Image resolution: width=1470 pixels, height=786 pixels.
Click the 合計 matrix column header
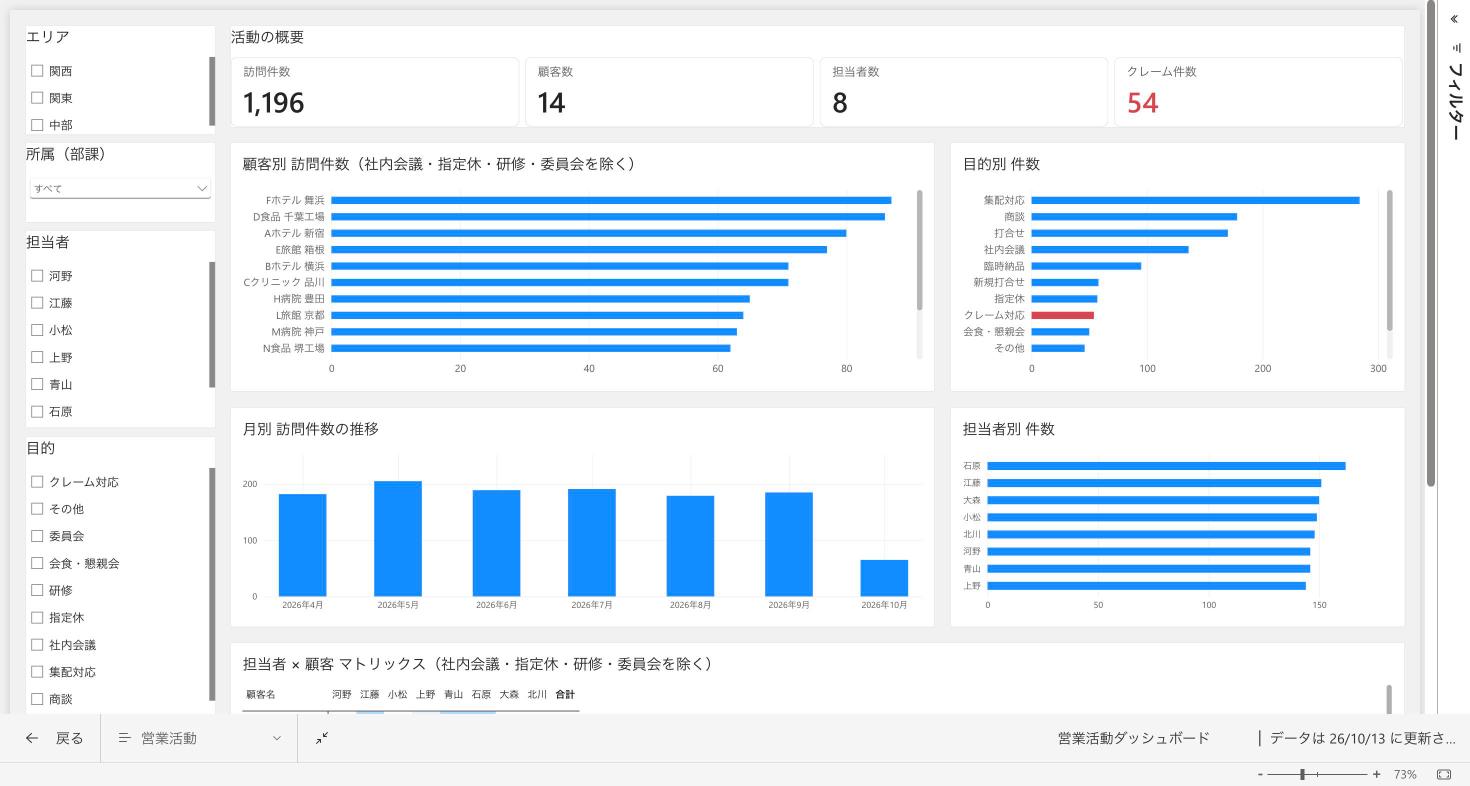(565, 694)
